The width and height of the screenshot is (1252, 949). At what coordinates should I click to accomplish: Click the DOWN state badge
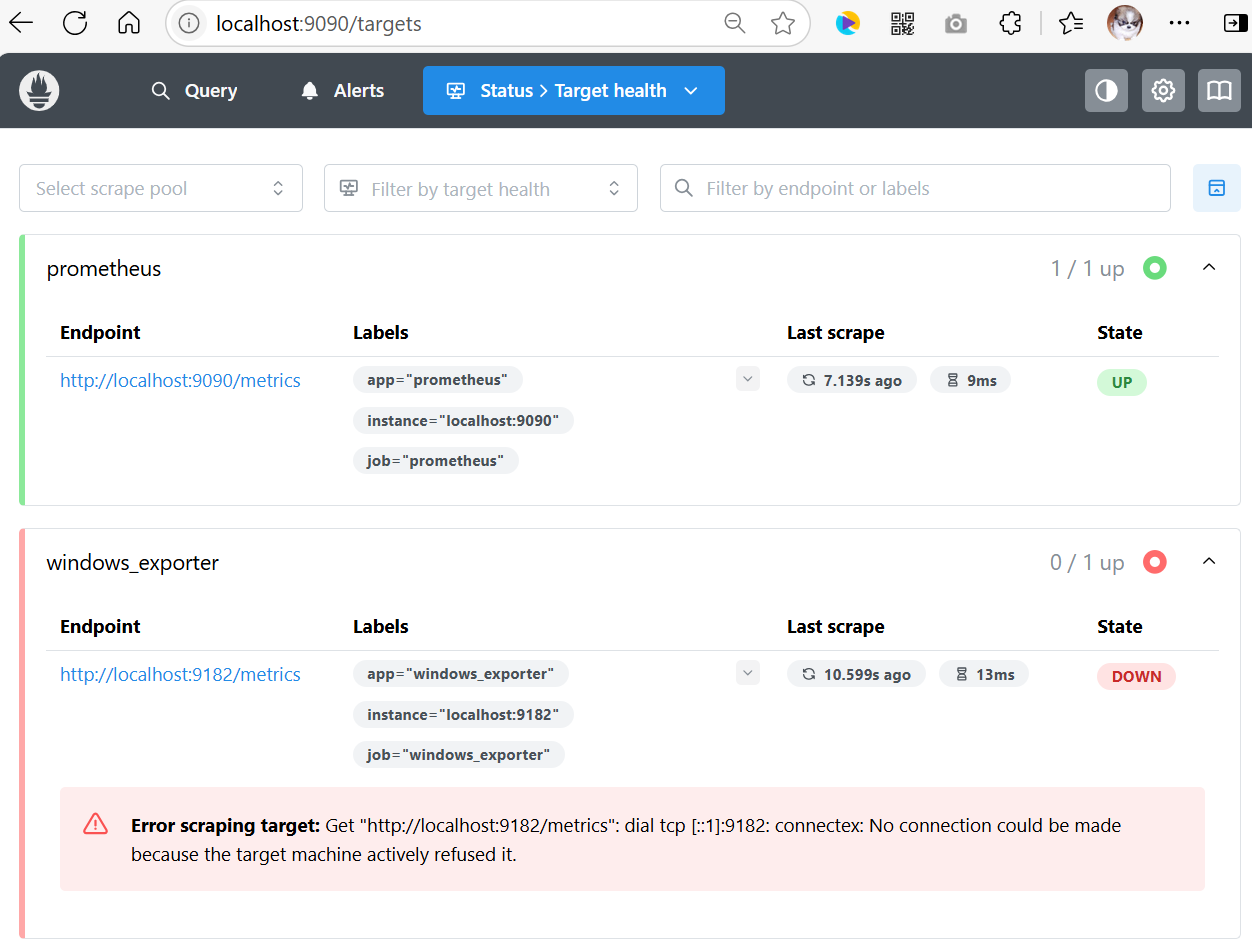1136,676
